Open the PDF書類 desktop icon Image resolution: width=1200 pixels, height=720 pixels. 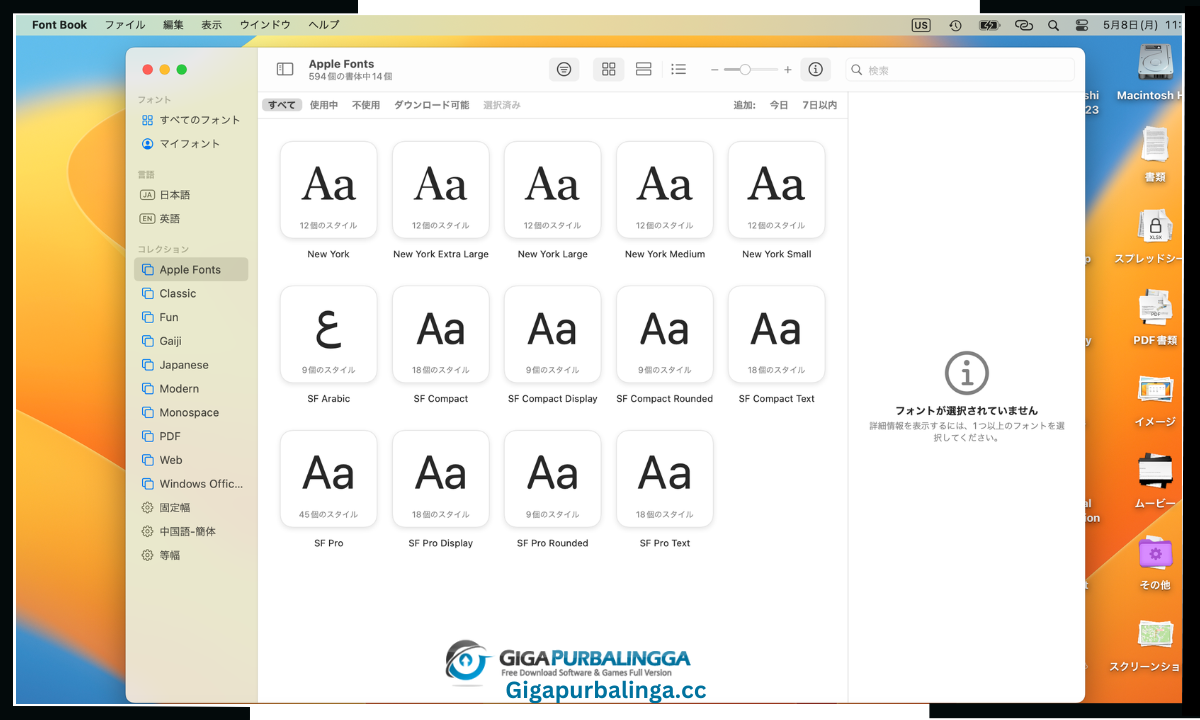click(1155, 318)
